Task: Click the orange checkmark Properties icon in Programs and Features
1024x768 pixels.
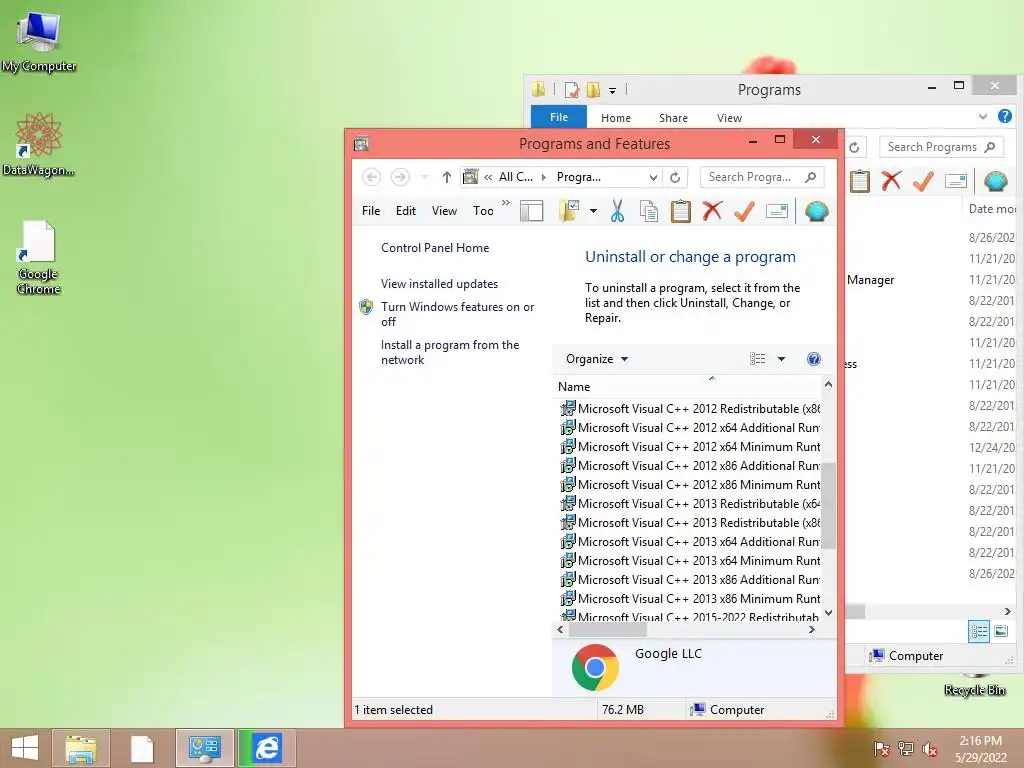Action: pyautogui.click(x=744, y=211)
